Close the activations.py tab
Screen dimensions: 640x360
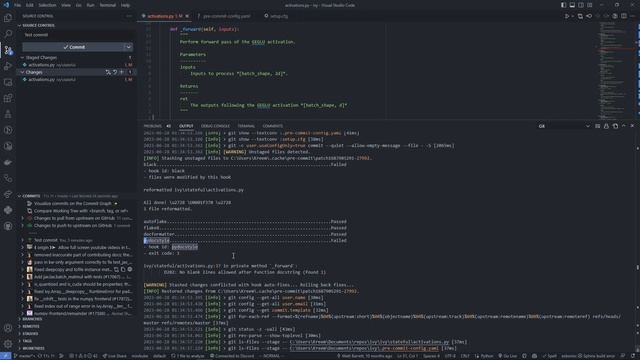(187, 16)
